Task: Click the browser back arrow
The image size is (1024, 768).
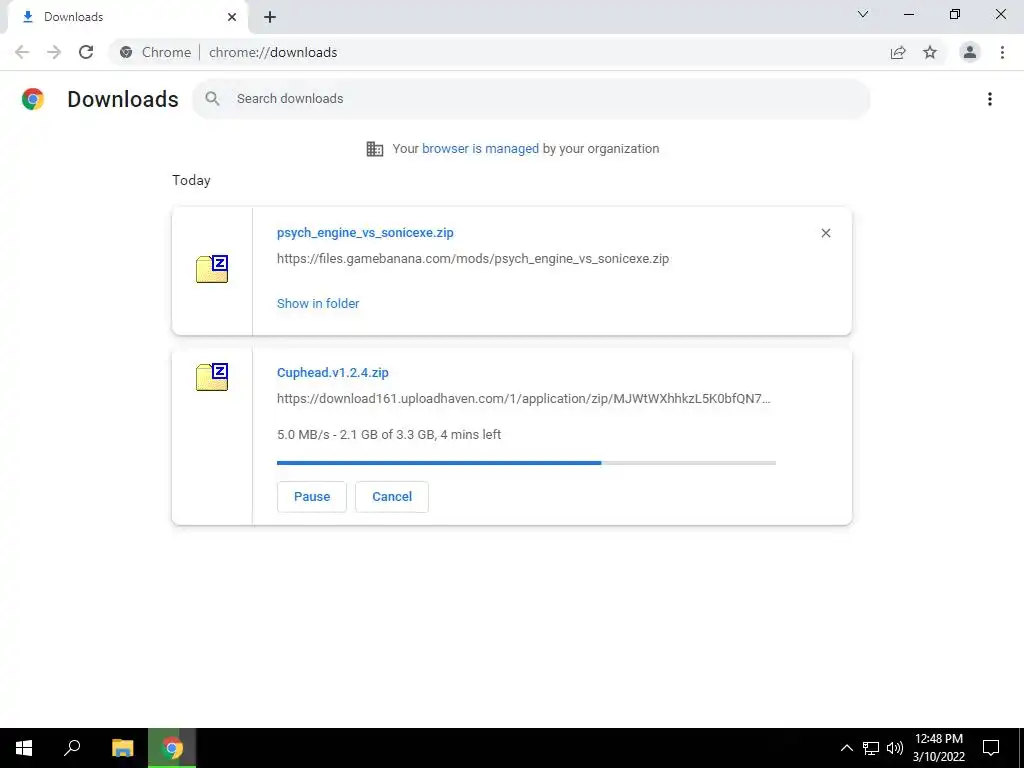Action: 22,52
